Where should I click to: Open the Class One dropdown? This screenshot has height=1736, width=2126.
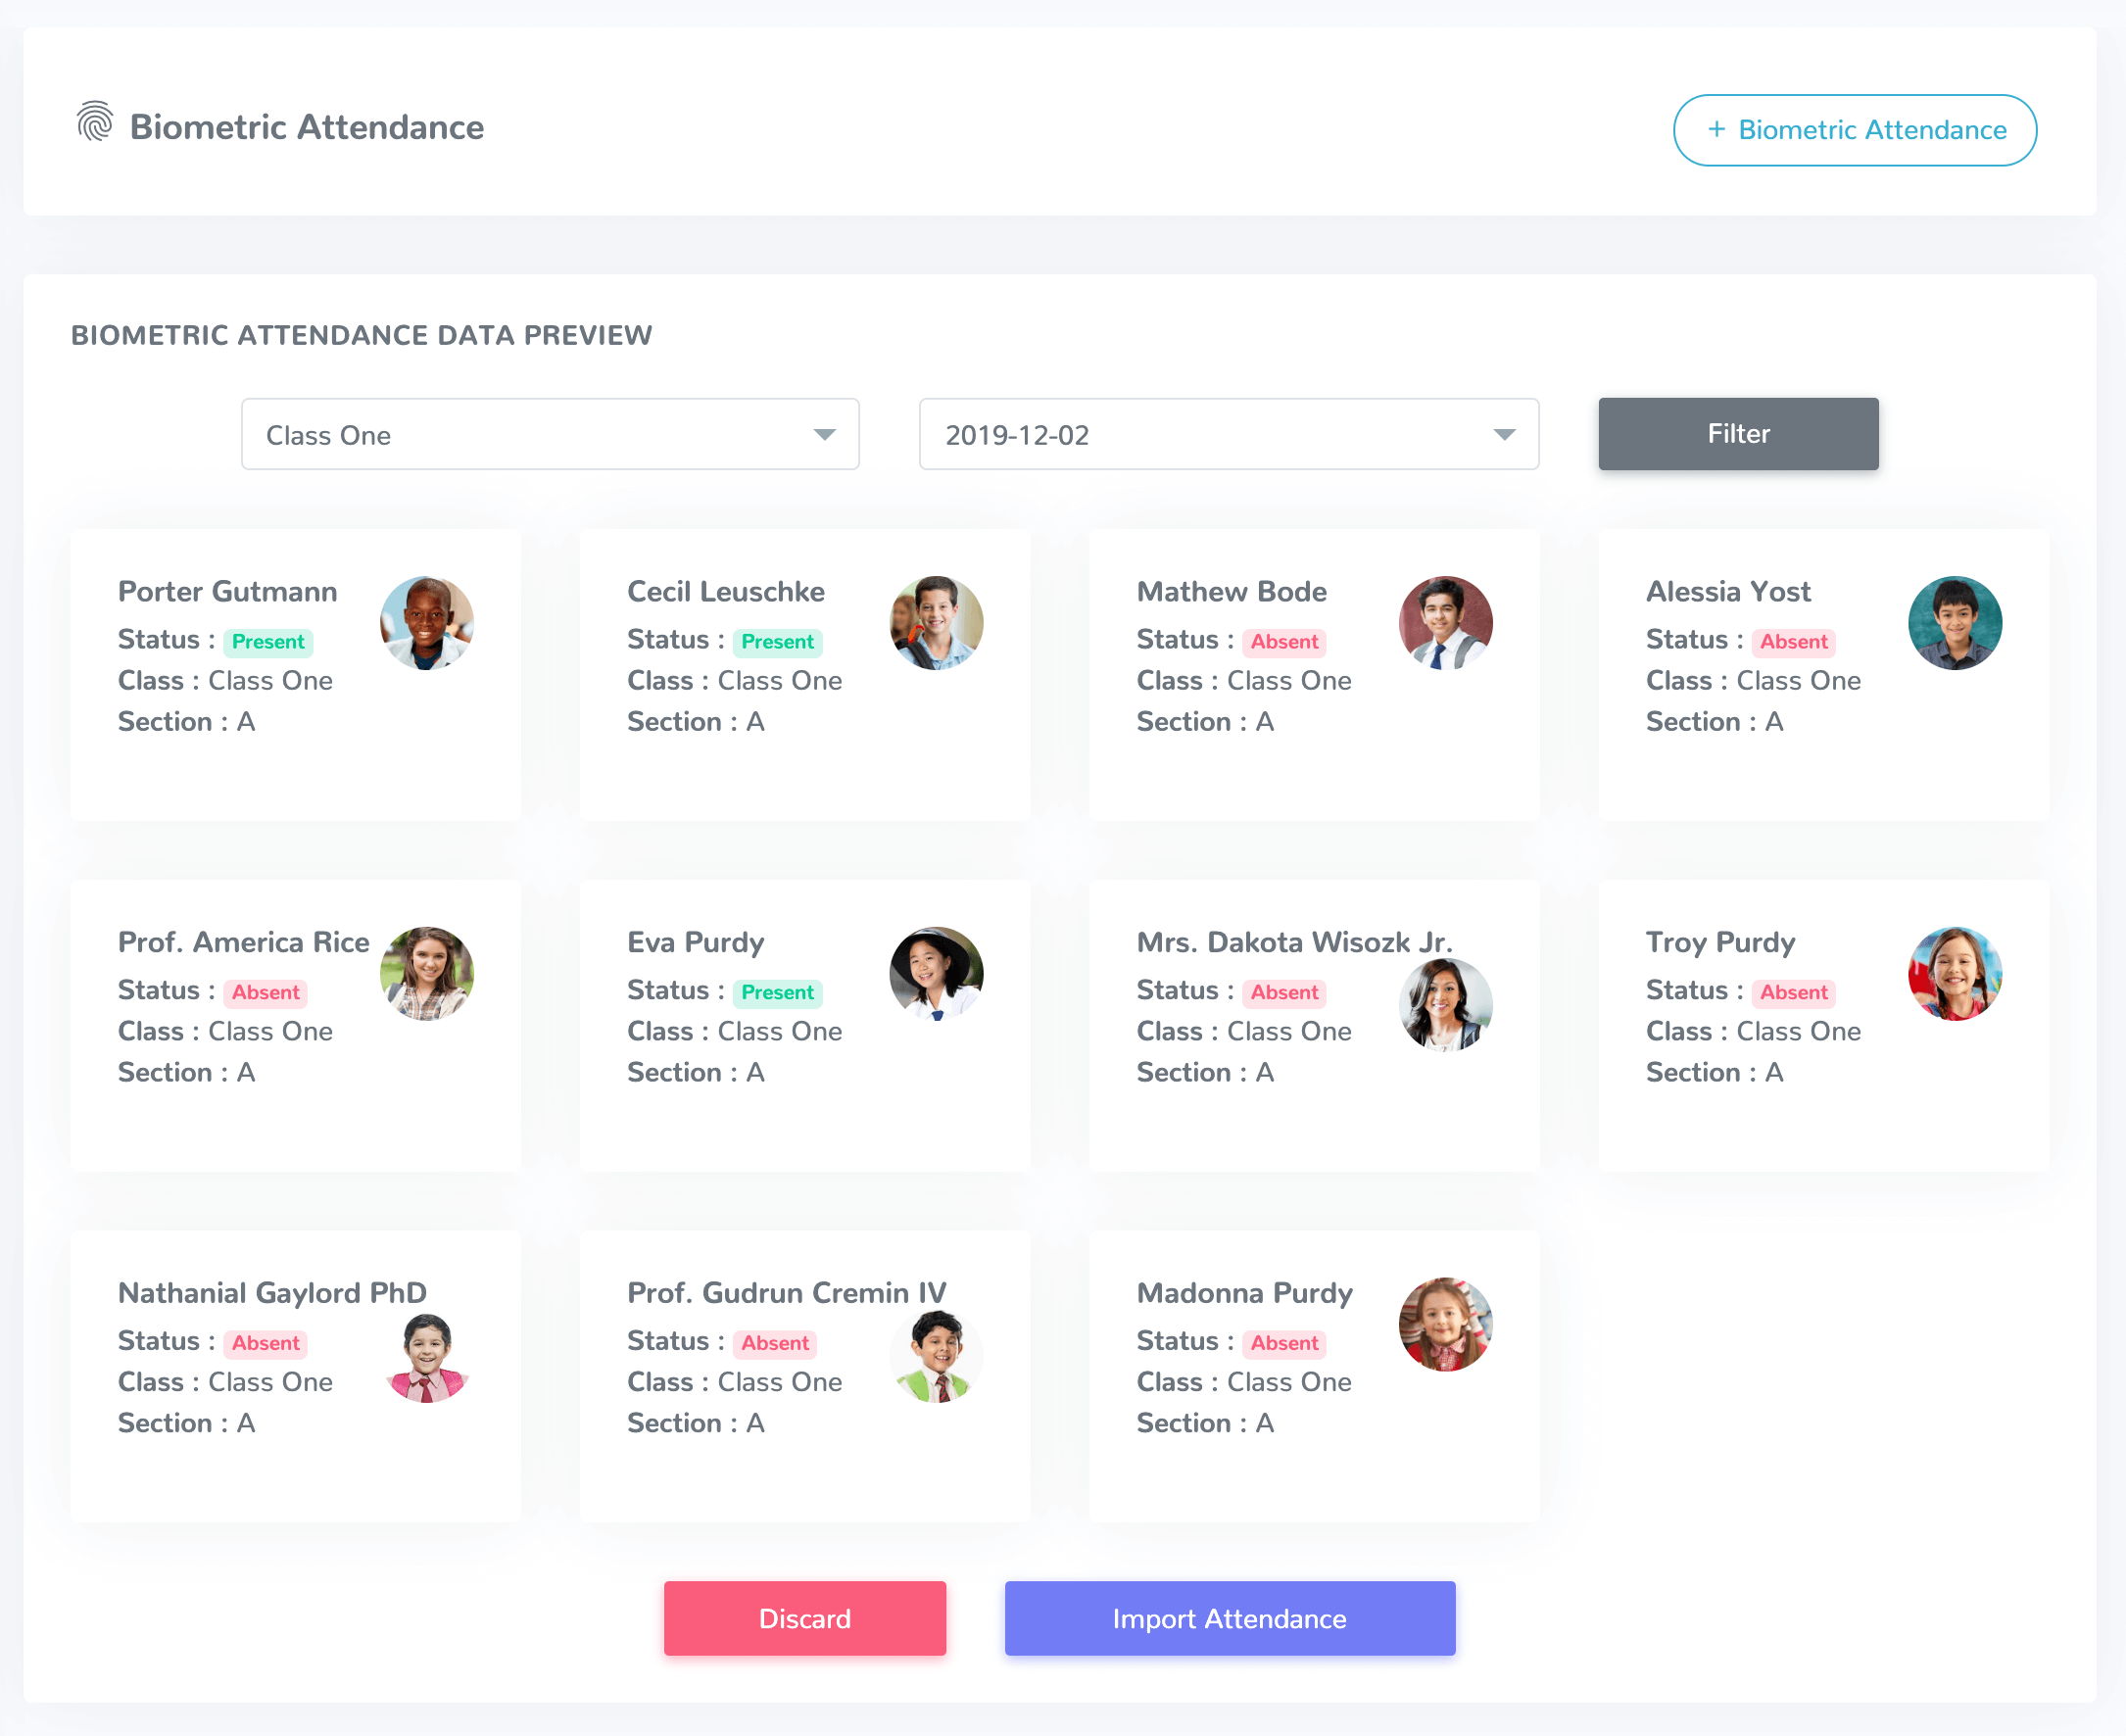click(x=549, y=434)
